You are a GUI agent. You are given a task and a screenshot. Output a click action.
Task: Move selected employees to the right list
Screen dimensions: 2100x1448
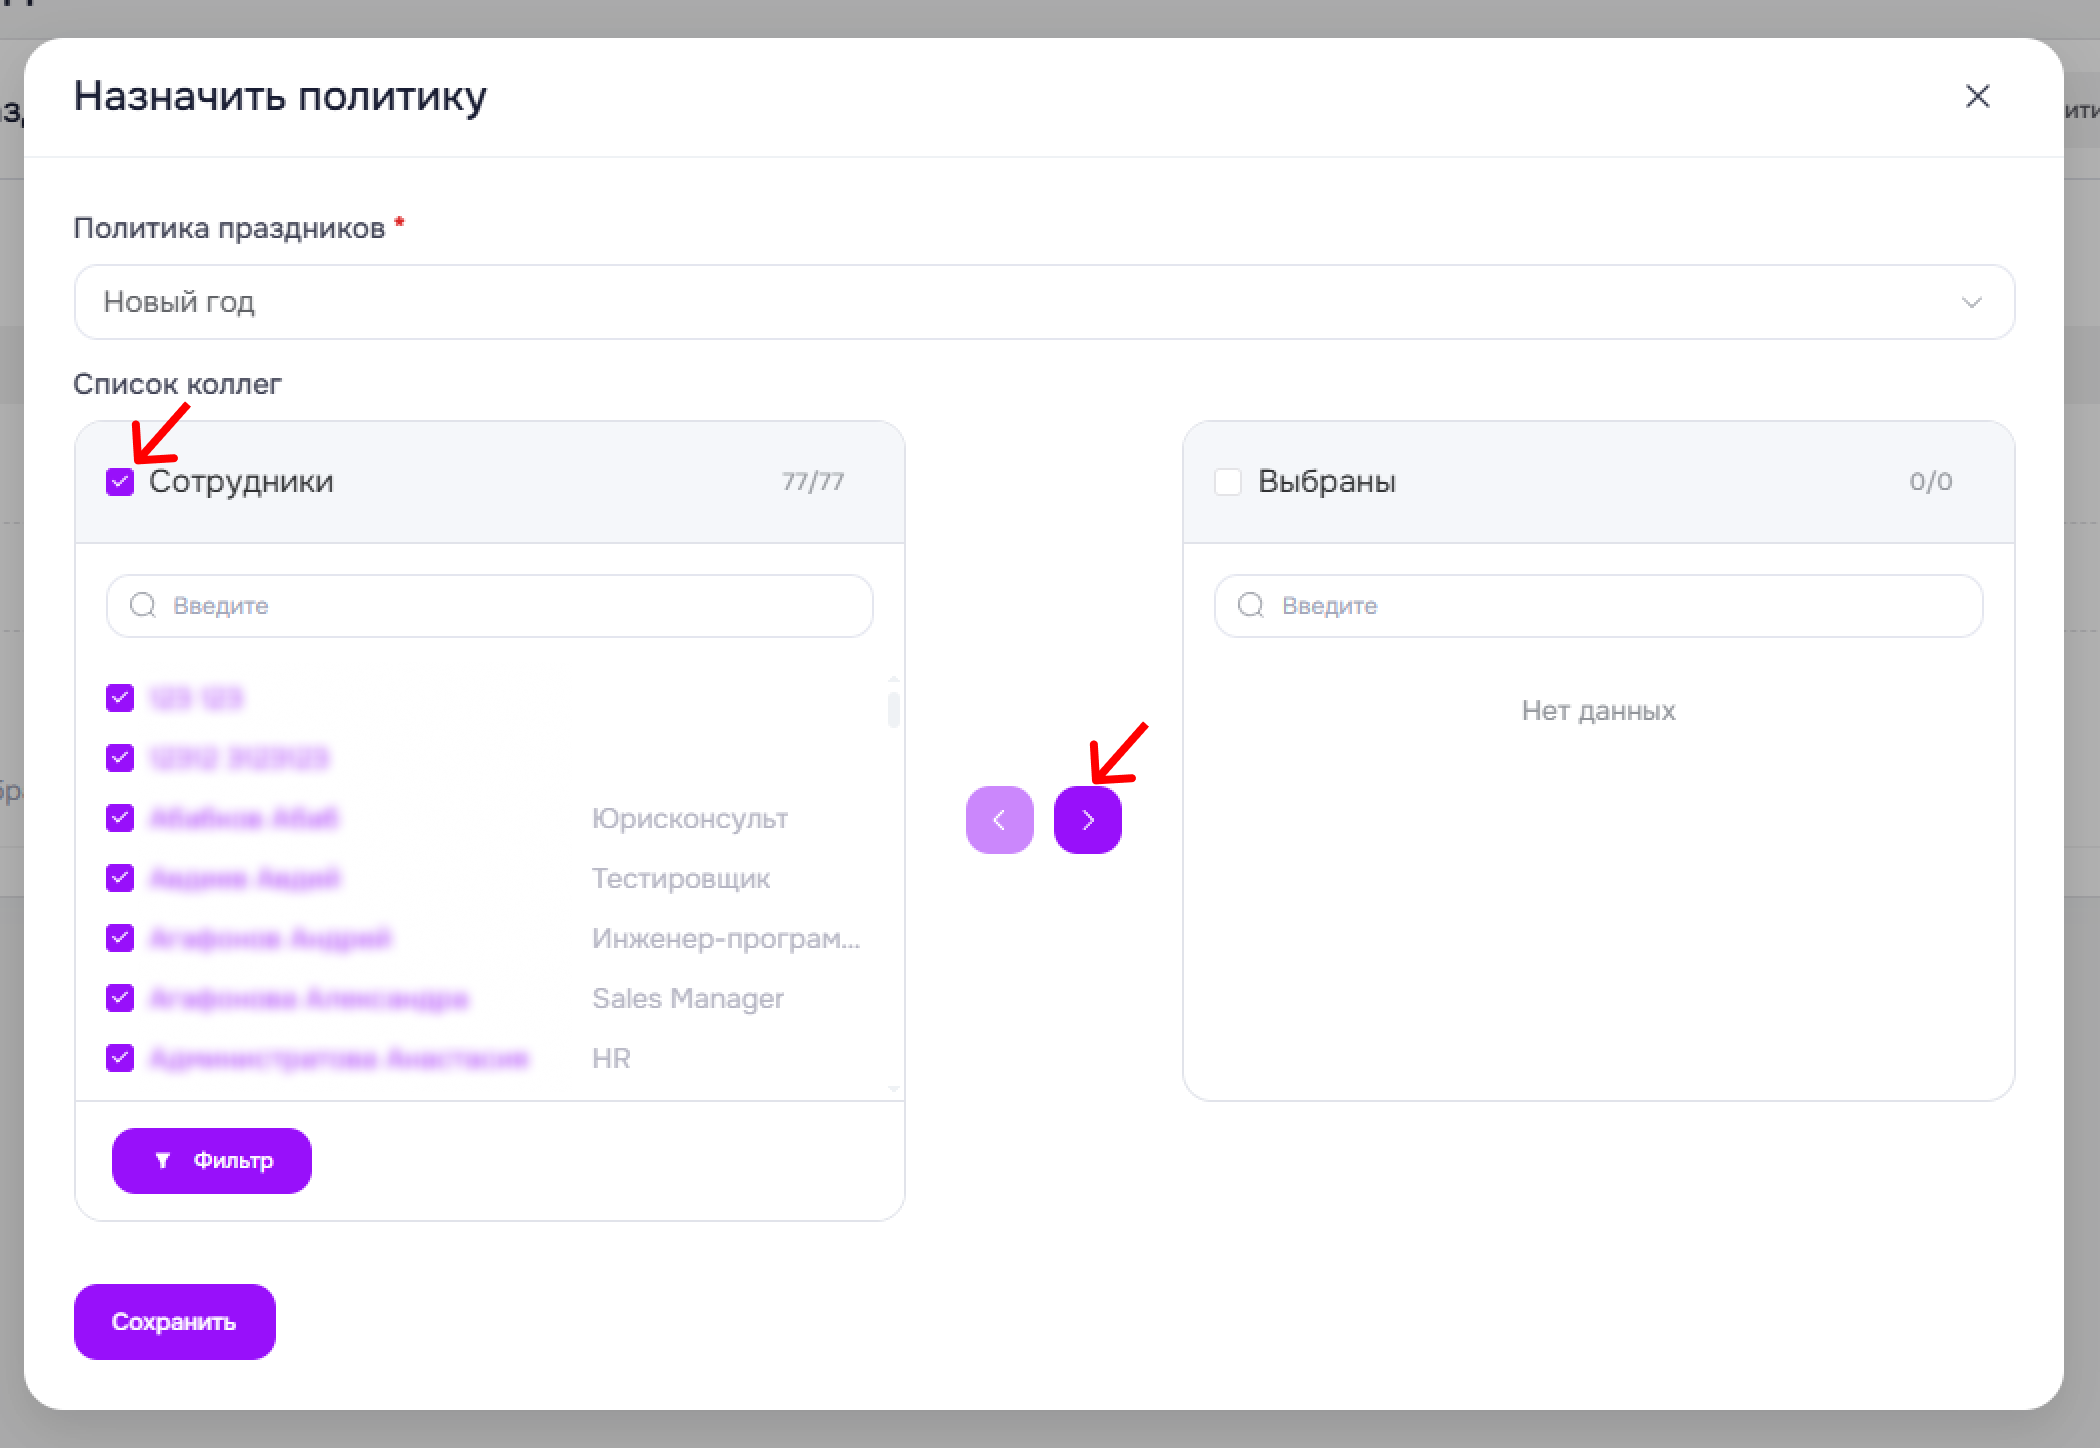1087,820
